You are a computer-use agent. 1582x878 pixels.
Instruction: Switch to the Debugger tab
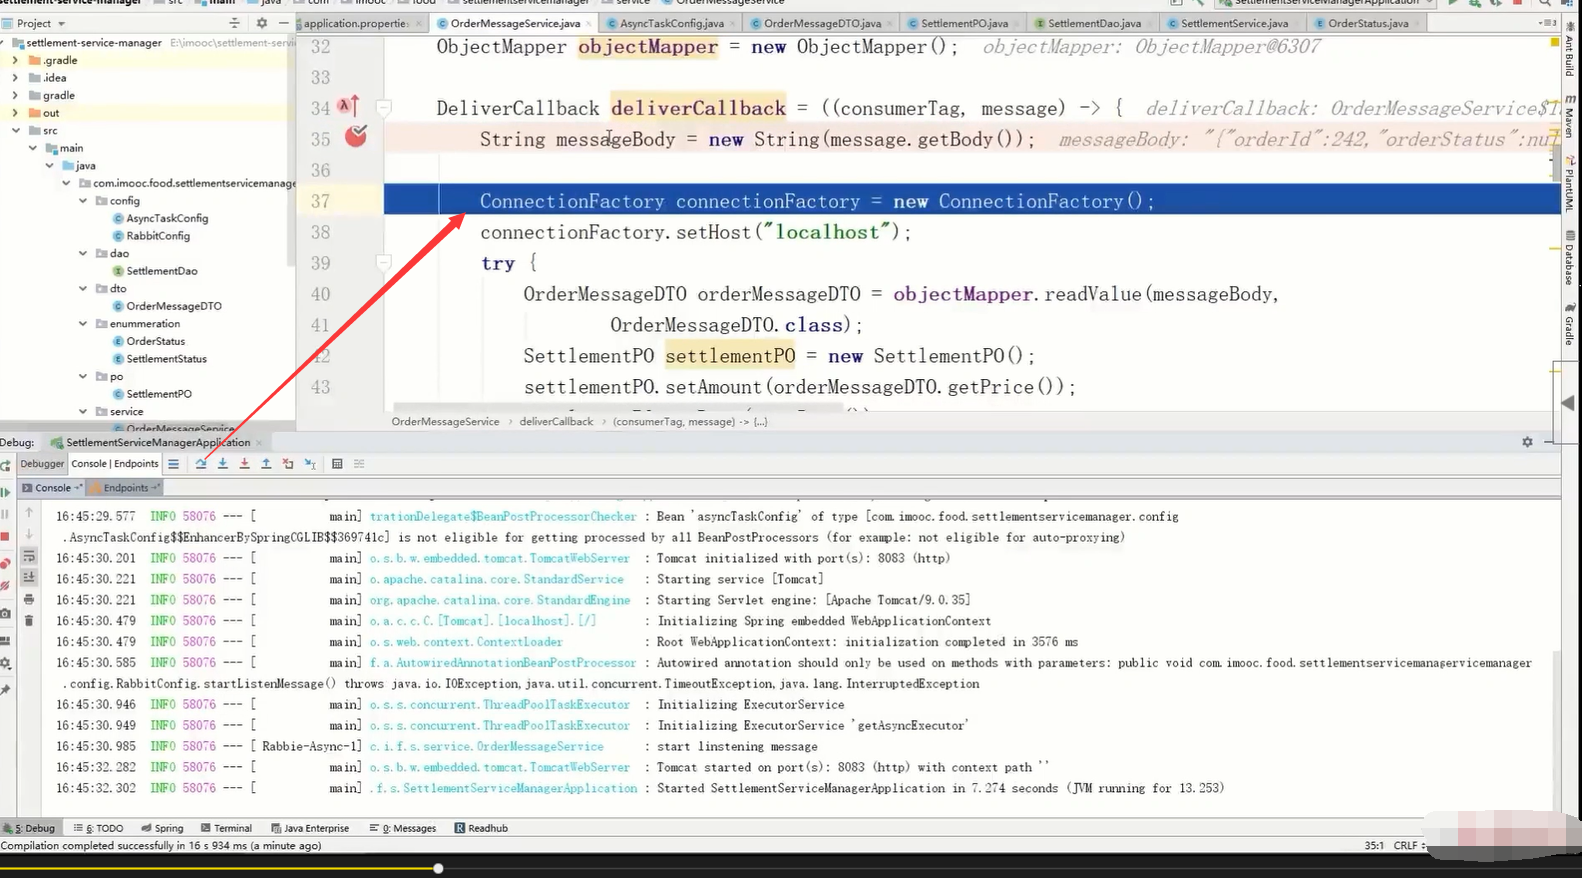(42, 464)
